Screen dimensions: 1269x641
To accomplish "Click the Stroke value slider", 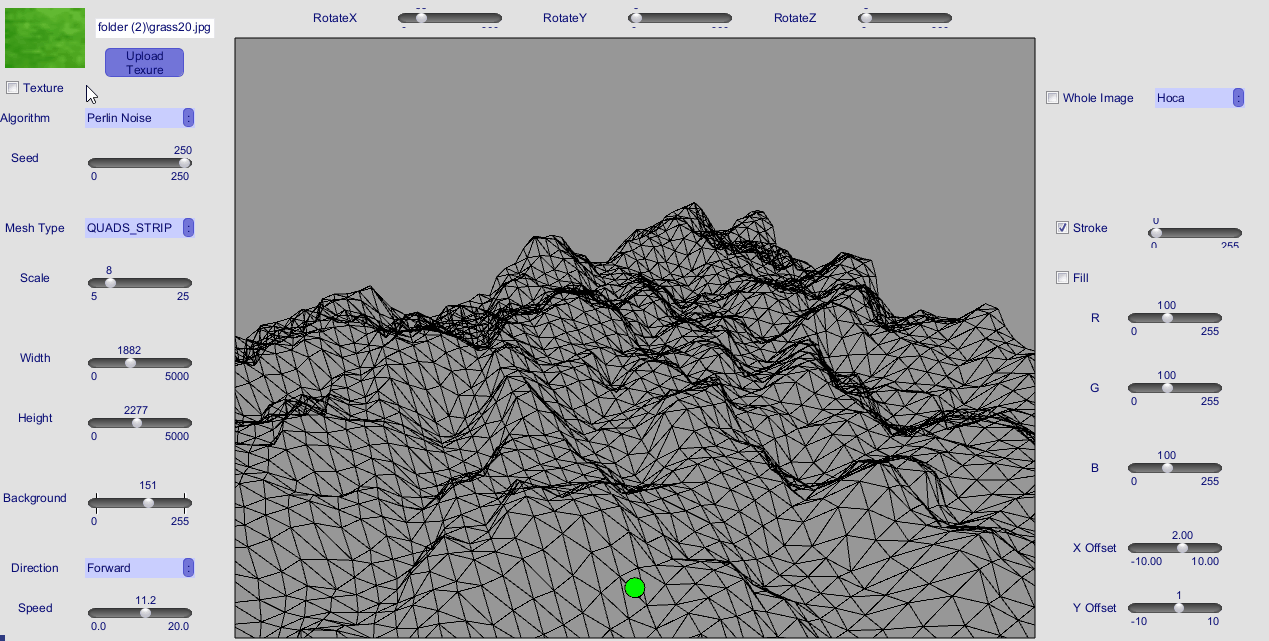I will pos(1195,233).
